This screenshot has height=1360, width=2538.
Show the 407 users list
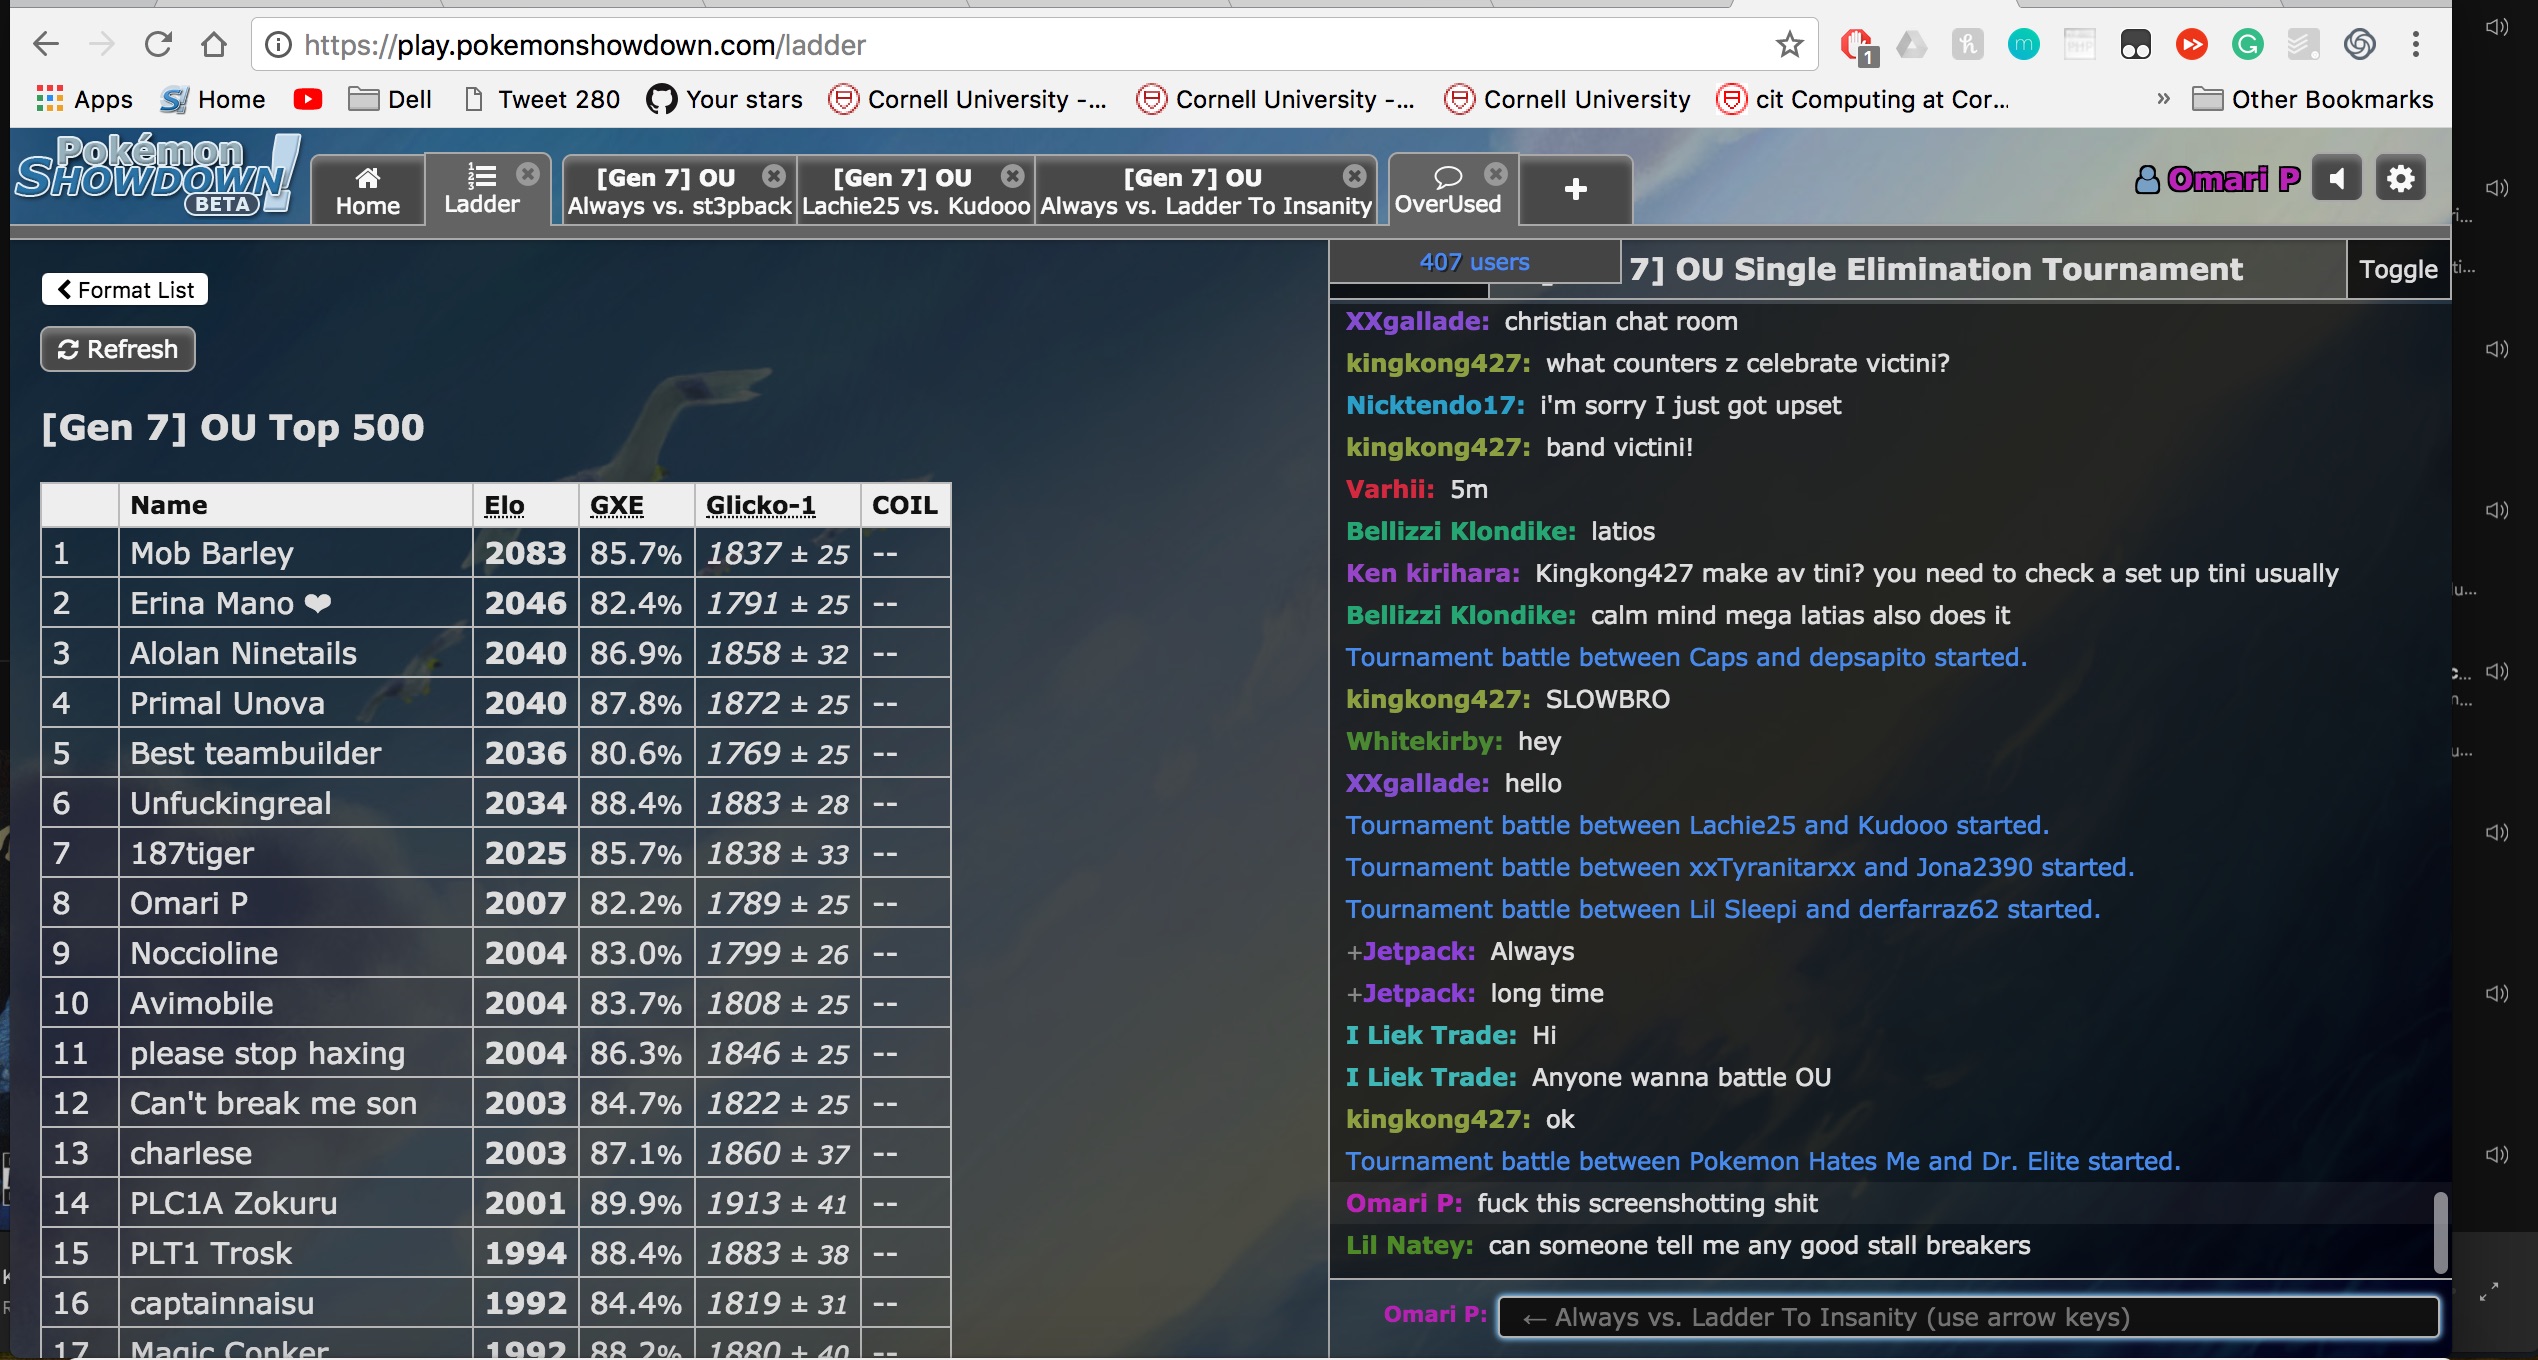tap(1474, 262)
